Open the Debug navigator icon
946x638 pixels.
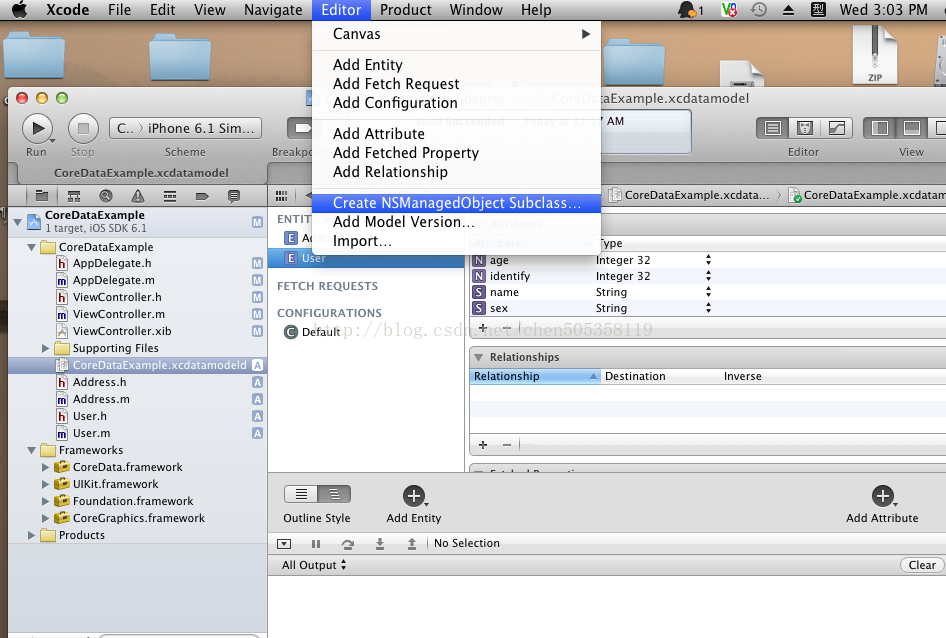(170, 196)
